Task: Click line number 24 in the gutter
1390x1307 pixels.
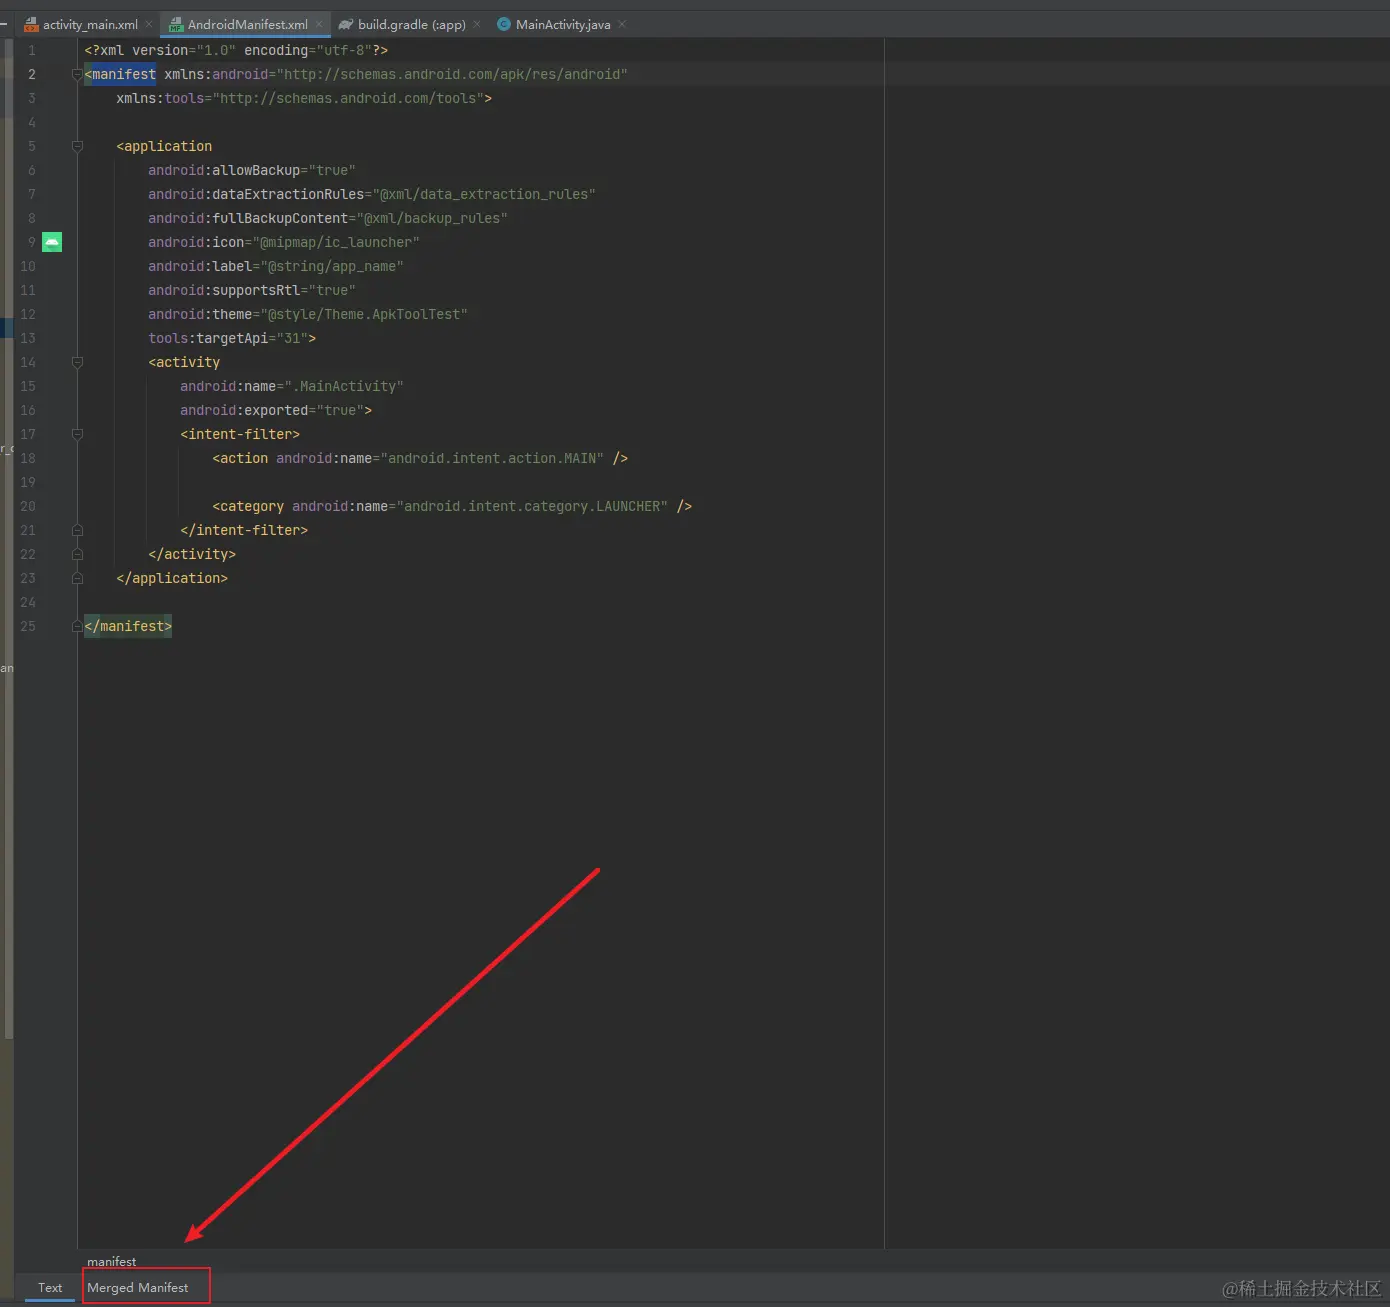Action: 28,602
